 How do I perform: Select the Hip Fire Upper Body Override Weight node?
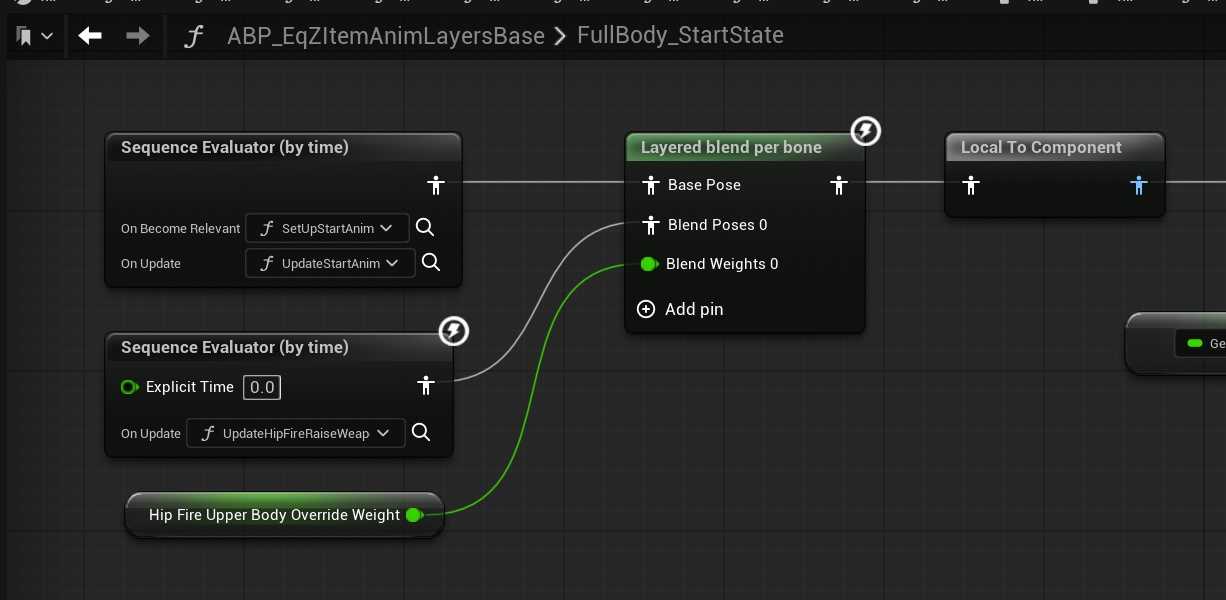[273, 515]
